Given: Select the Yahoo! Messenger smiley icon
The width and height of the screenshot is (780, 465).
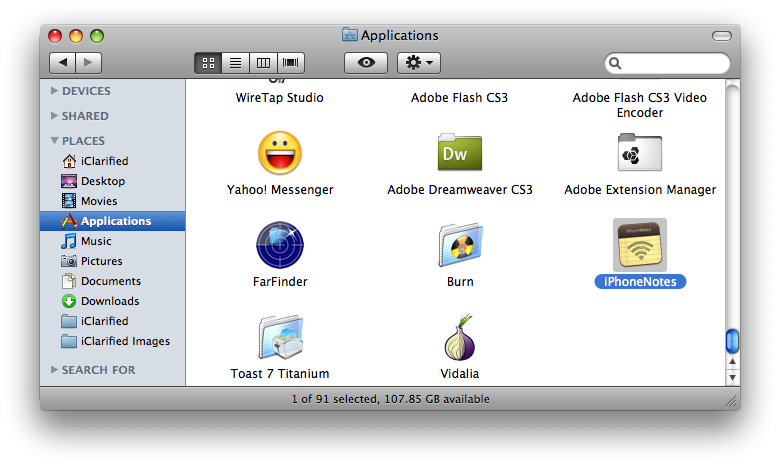Looking at the screenshot, I should (x=279, y=153).
